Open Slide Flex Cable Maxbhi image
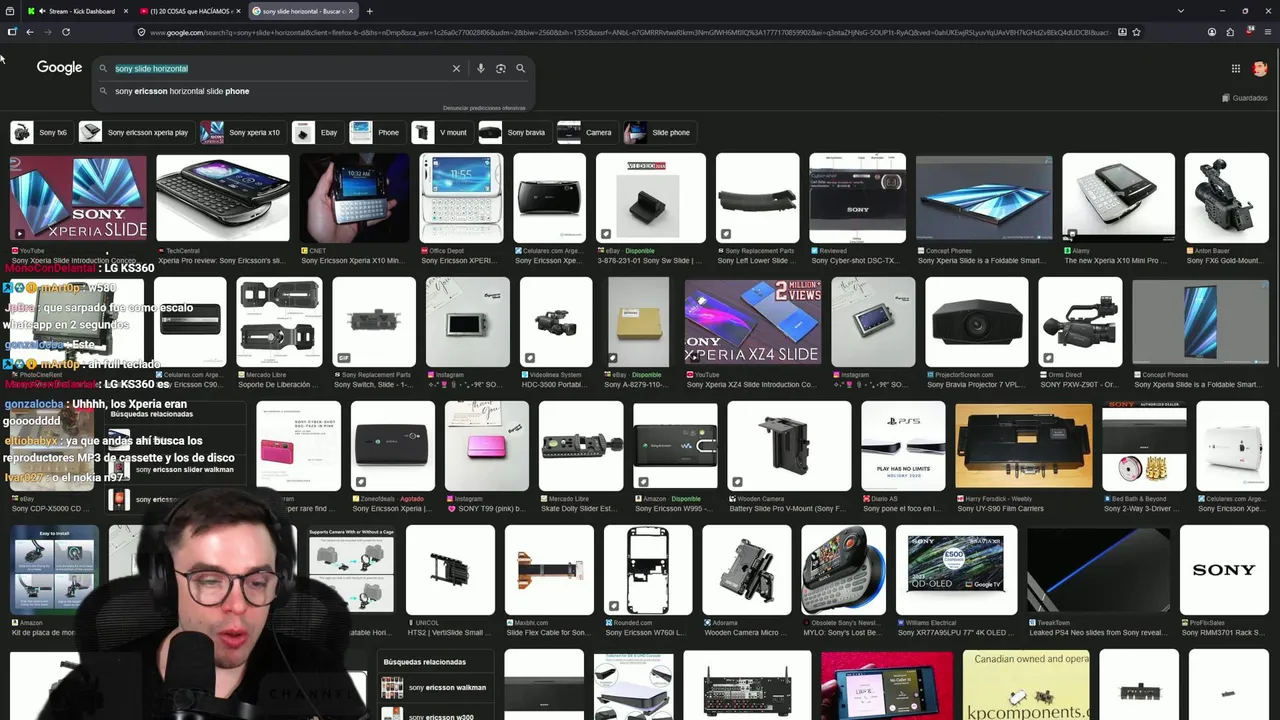1280x720 pixels. 549,570
